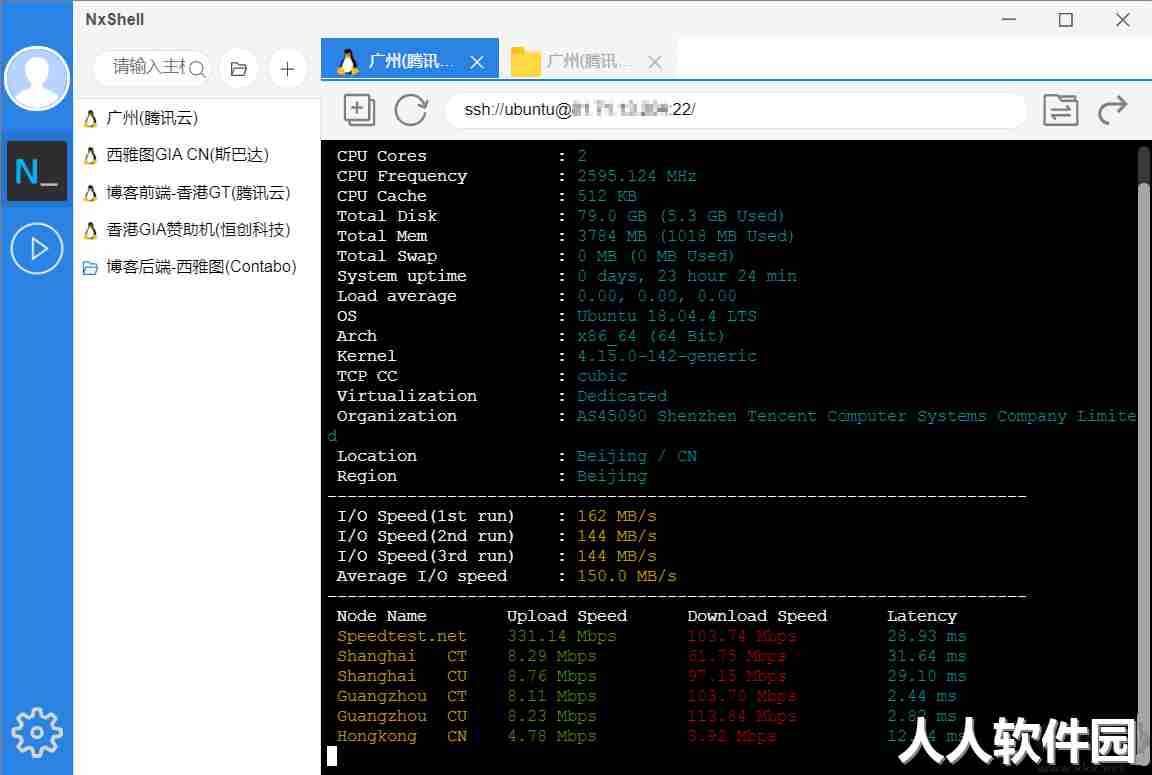Switch to the 广州(腾讯... file folder tab
This screenshot has width=1152, height=775.
point(585,61)
